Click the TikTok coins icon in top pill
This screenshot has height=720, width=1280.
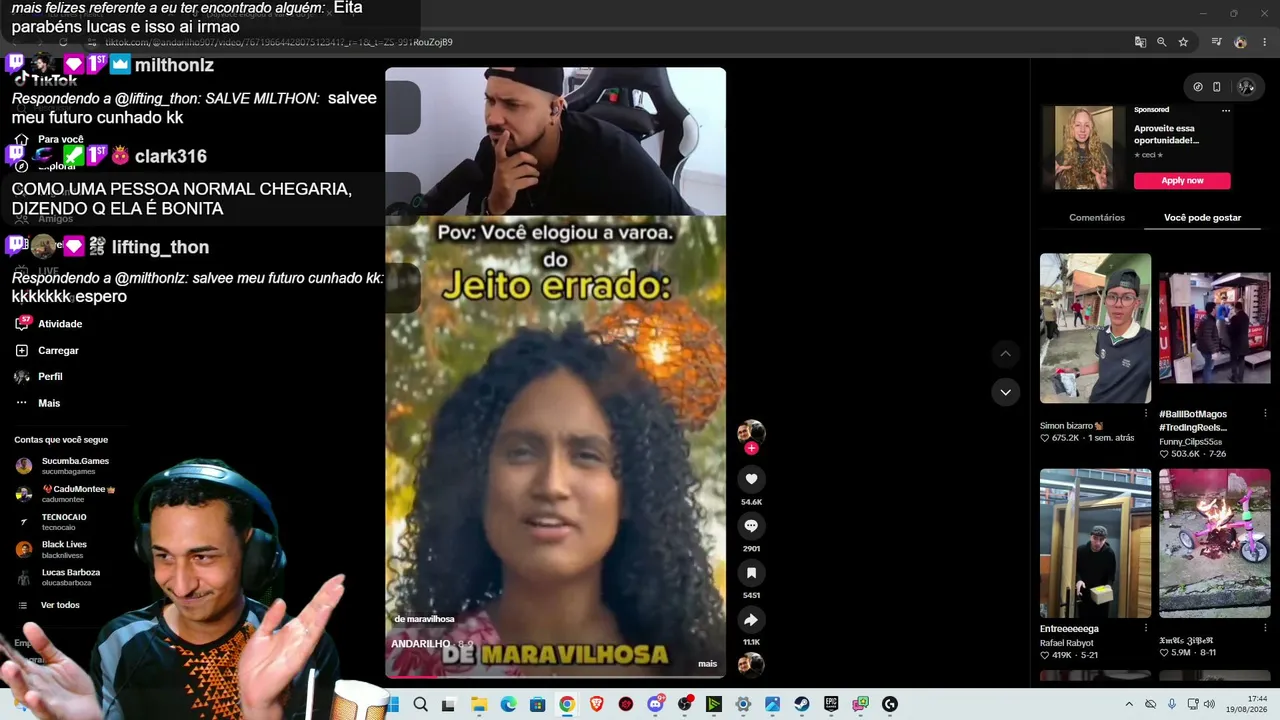point(1198,87)
